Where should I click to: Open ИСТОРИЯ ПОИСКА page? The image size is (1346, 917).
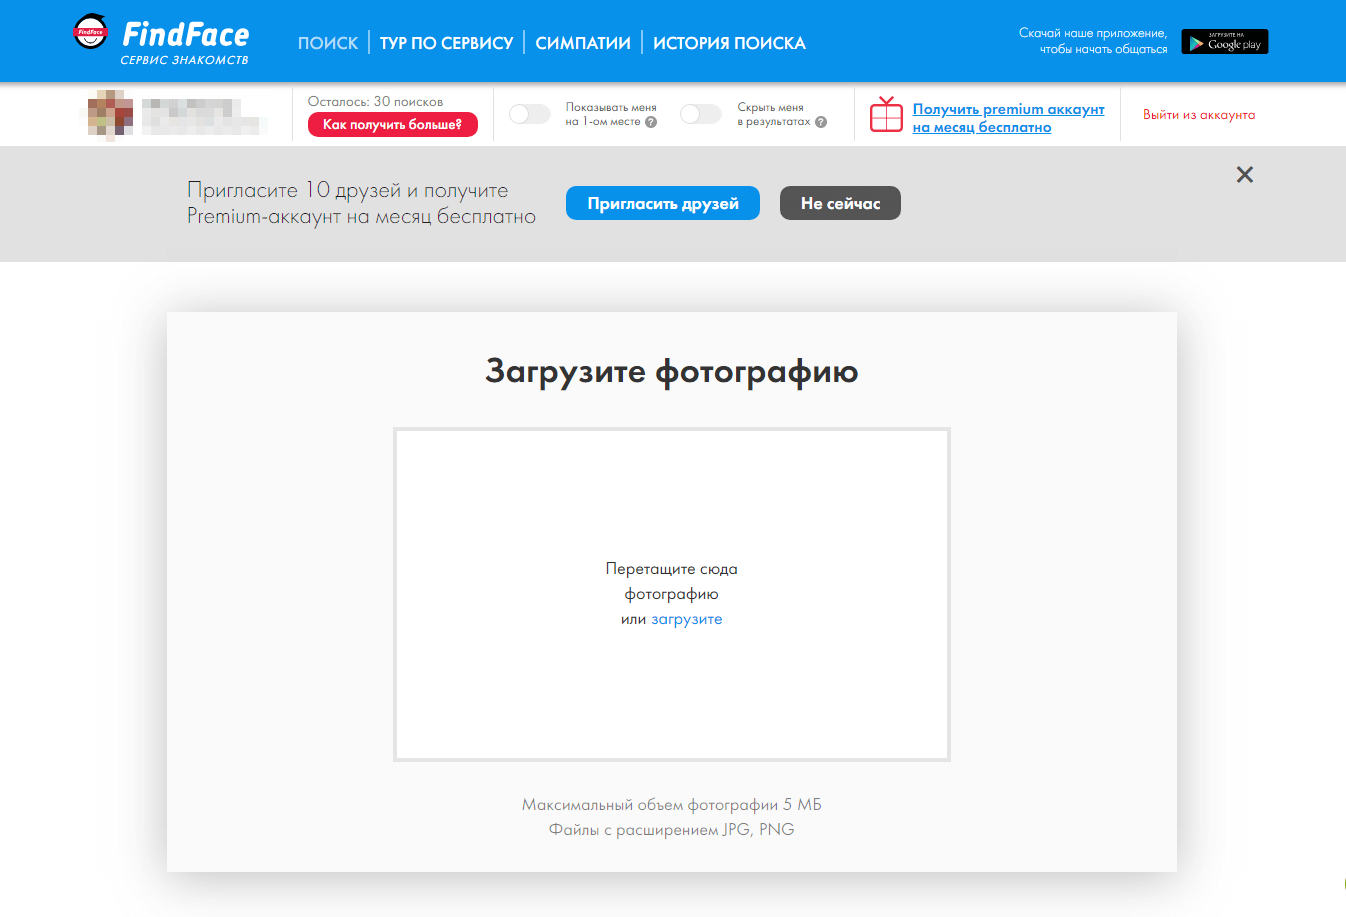[x=729, y=43]
